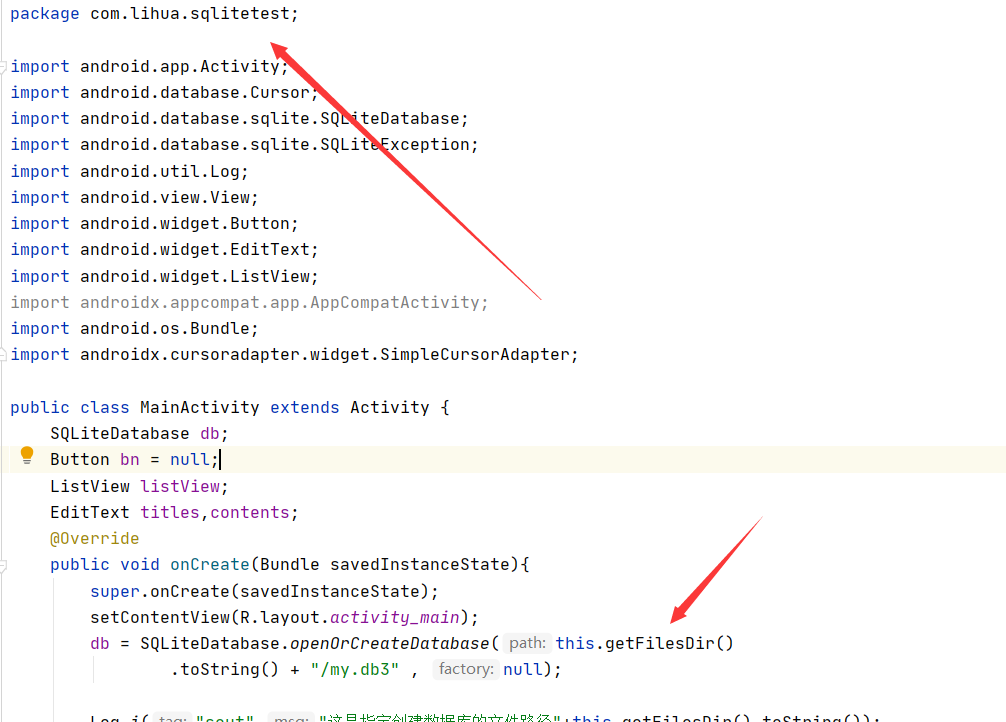Click the fold arrow next to onCreate method

click(4, 563)
